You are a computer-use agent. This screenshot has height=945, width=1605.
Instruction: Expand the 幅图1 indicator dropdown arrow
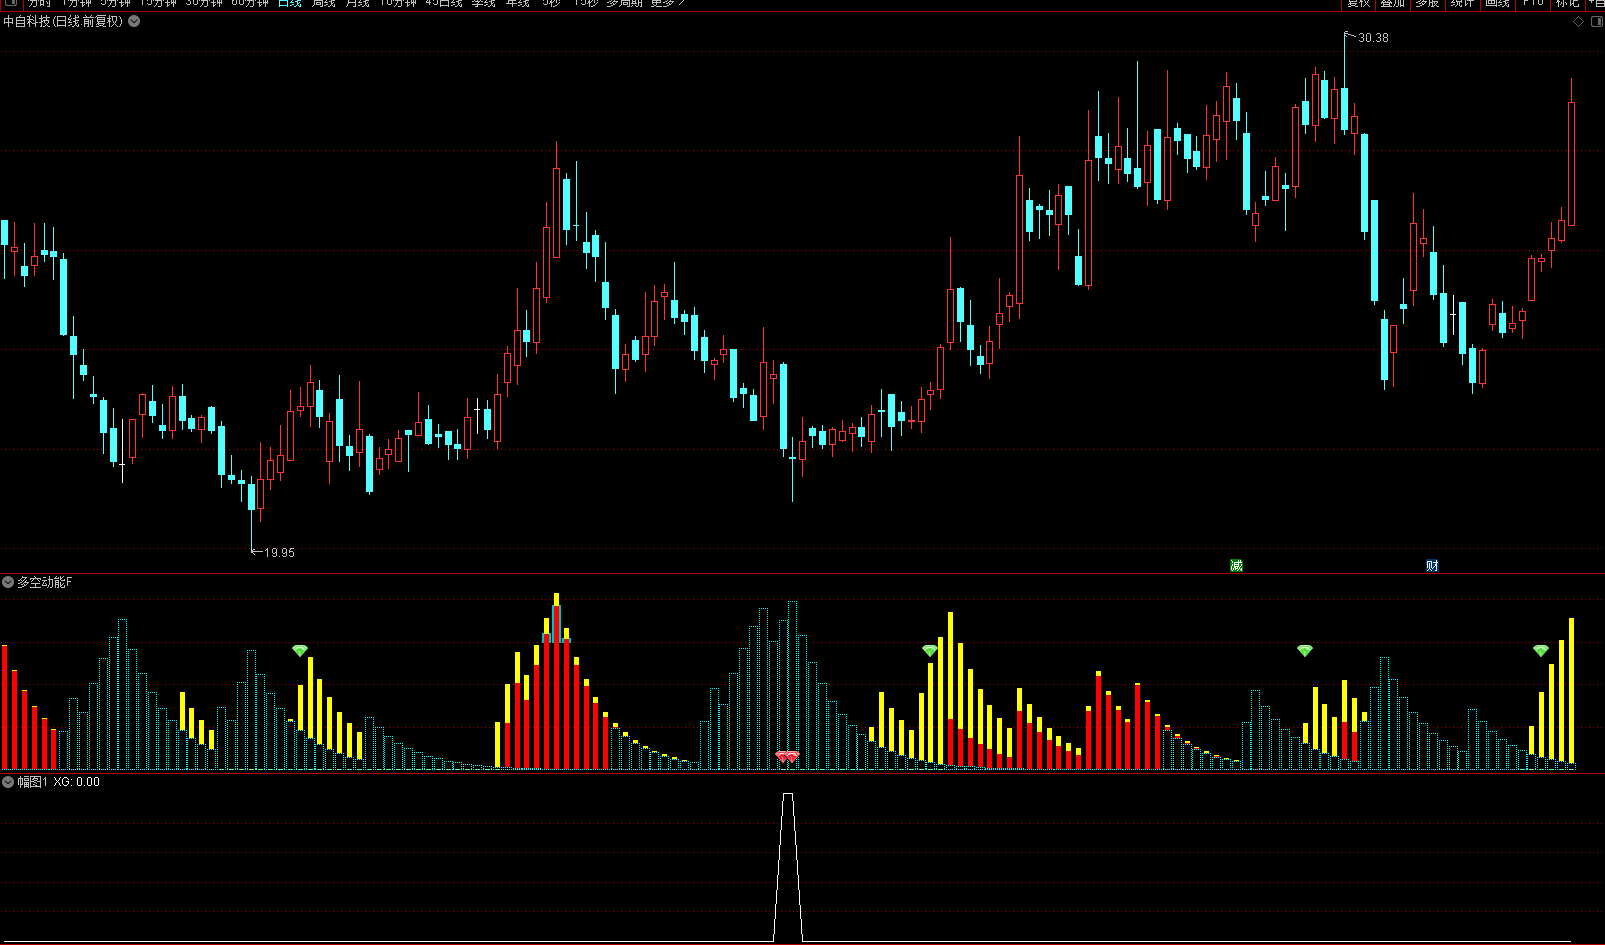coord(8,782)
